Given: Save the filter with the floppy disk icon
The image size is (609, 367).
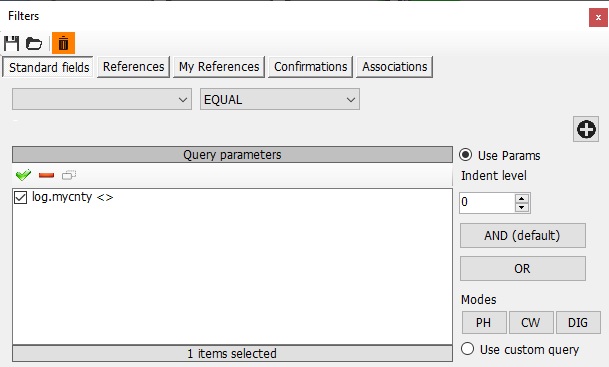Looking at the screenshot, I should click(x=12, y=43).
